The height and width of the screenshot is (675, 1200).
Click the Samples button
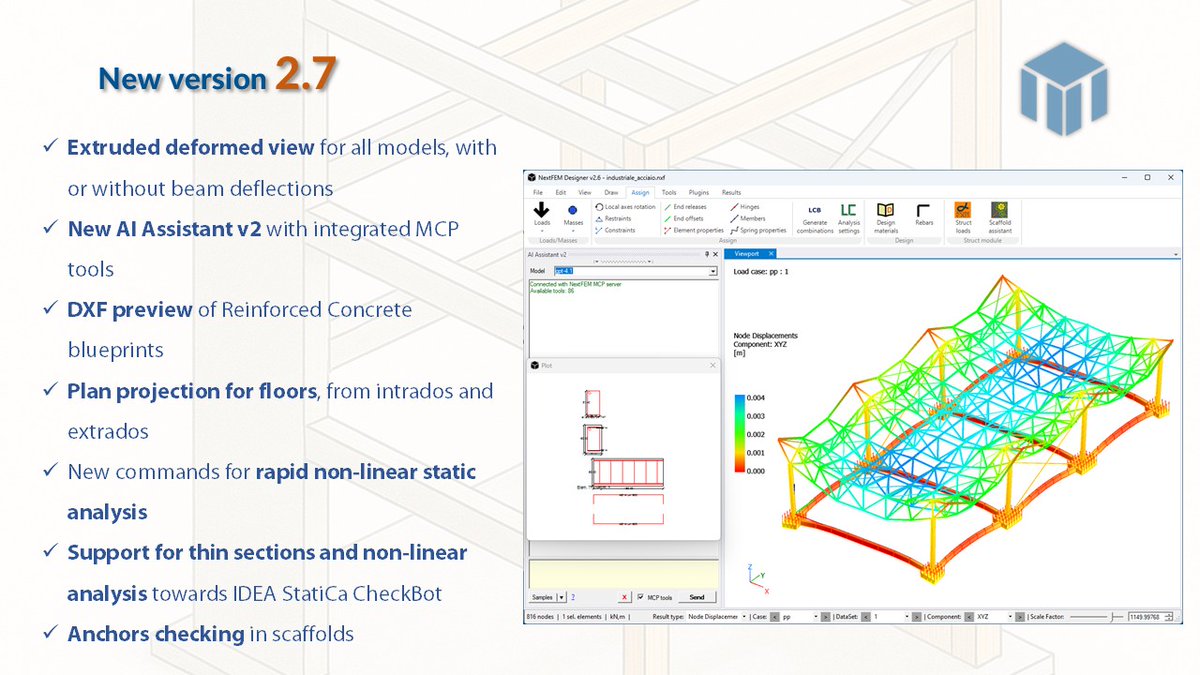[x=541, y=597]
